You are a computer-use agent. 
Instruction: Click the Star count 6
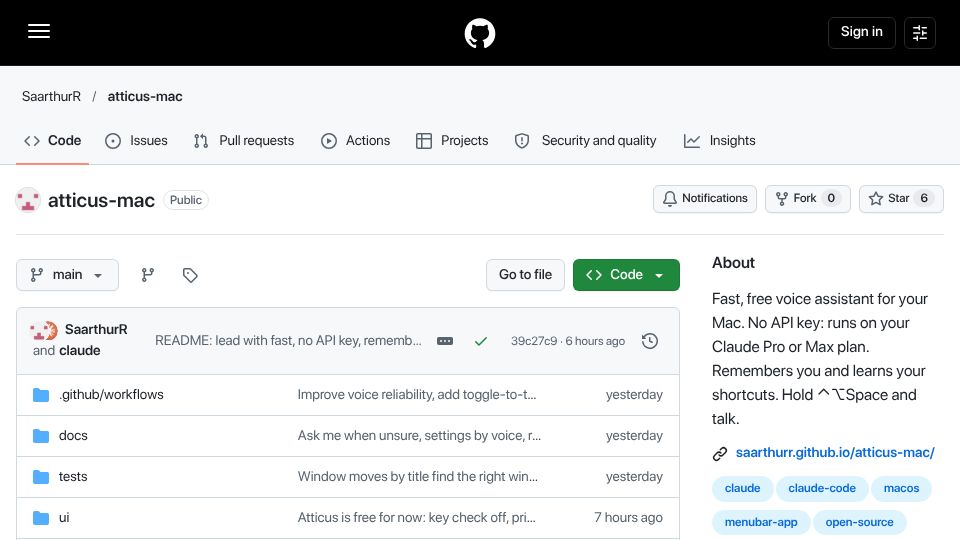pyautogui.click(x=924, y=198)
